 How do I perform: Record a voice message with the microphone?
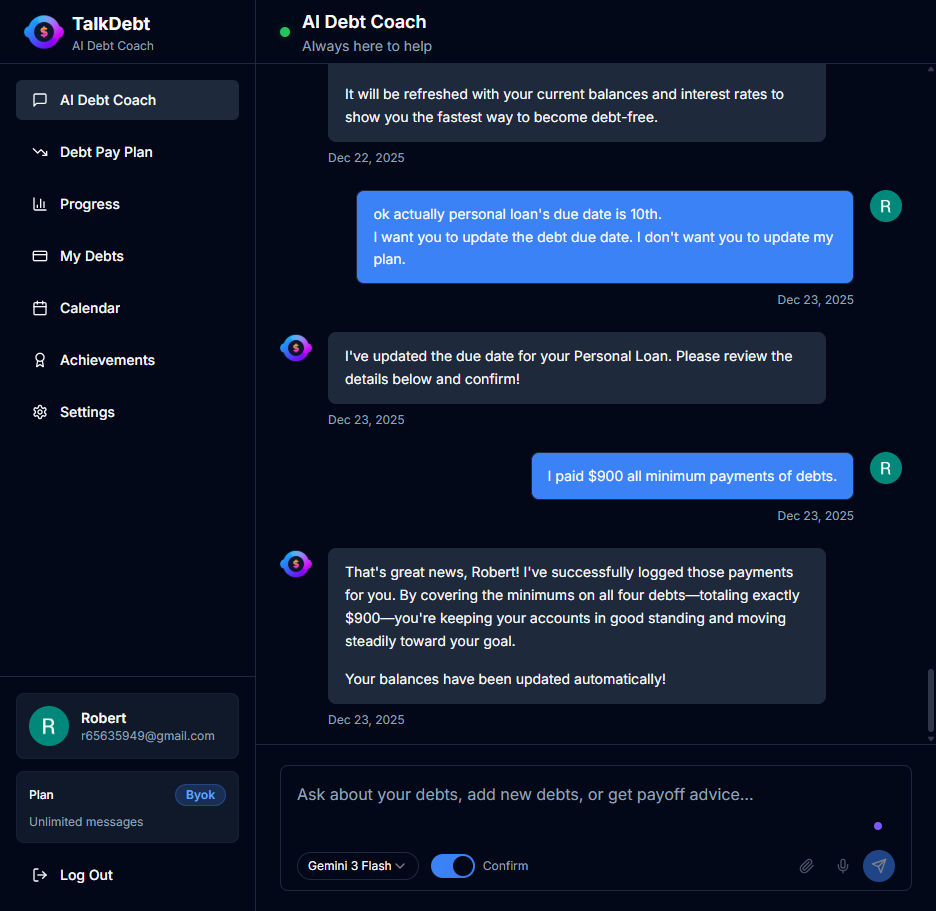pos(843,866)
